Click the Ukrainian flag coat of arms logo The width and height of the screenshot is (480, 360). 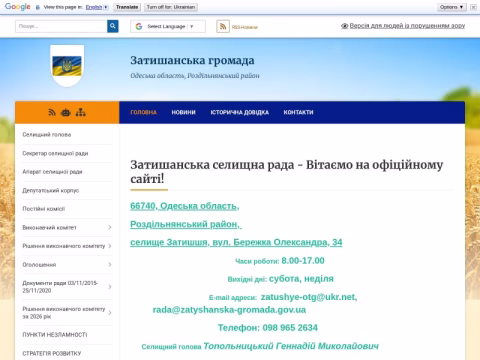click(67, 66)
